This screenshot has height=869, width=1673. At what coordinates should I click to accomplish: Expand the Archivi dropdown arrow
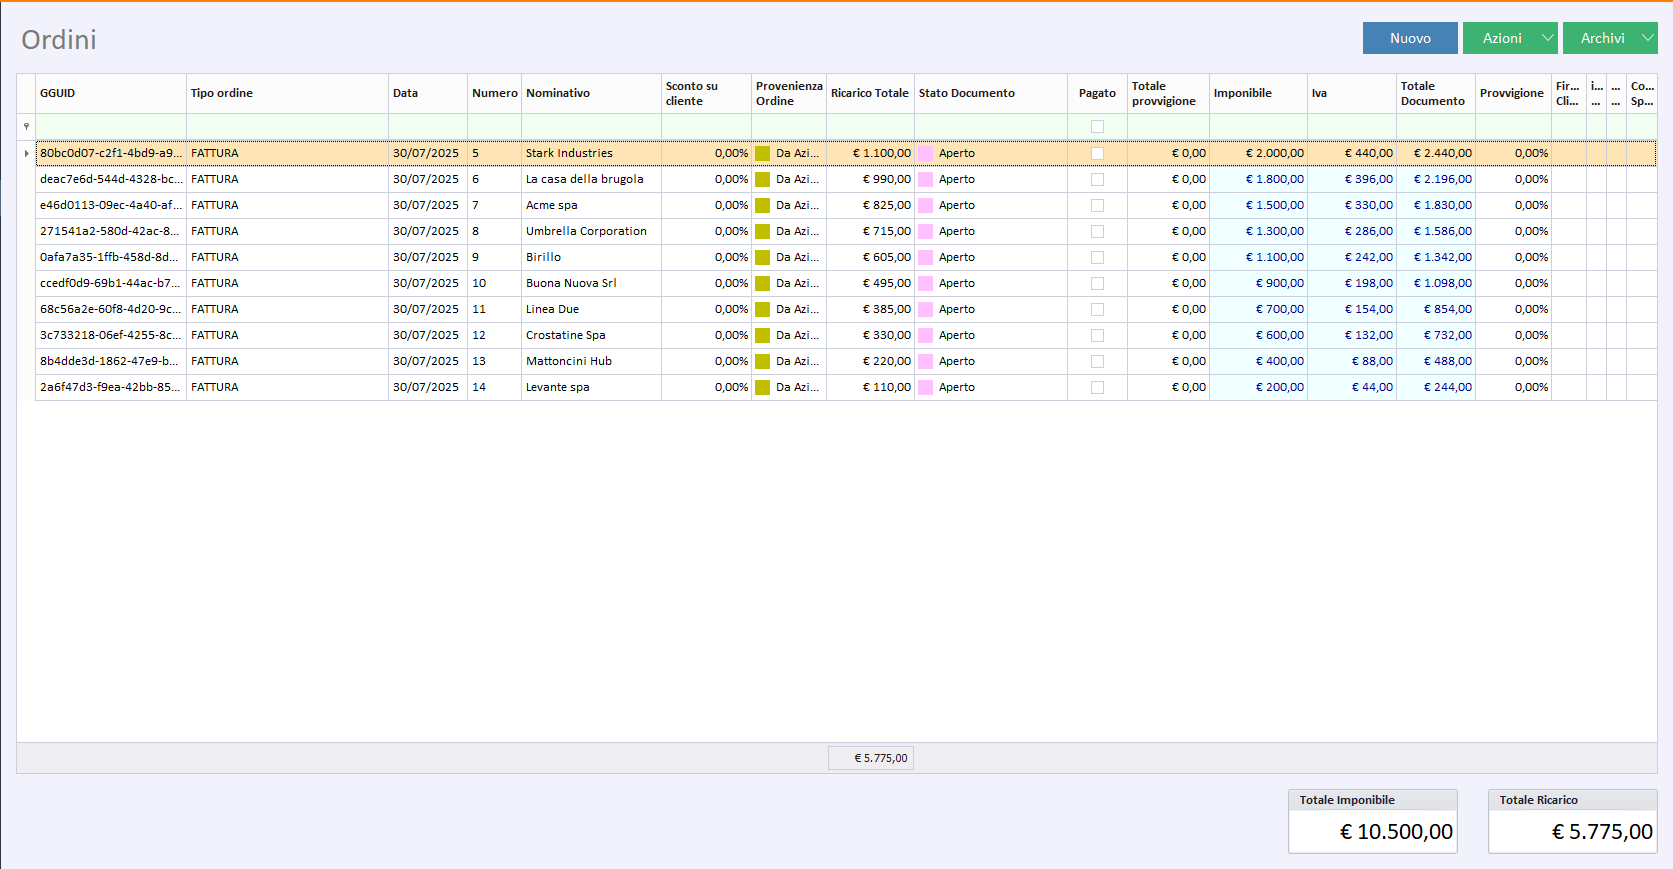[x=1648, y=38]
